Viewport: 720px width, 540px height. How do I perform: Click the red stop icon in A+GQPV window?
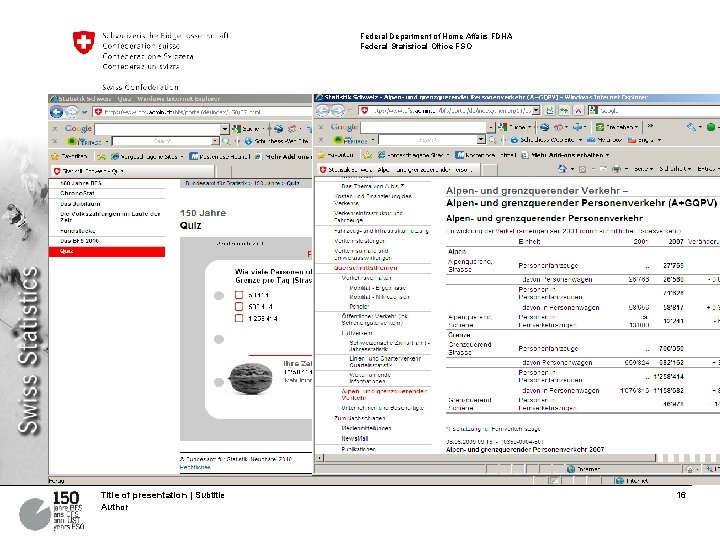[578, 110]
